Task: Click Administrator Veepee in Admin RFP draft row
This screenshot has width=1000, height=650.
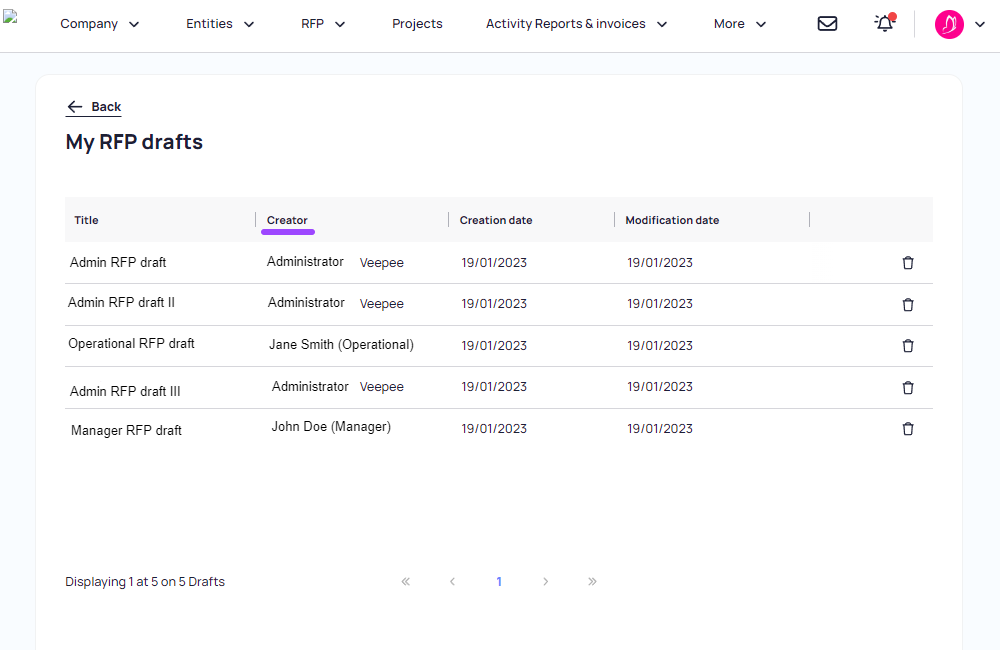Action: tap(335, 262)
